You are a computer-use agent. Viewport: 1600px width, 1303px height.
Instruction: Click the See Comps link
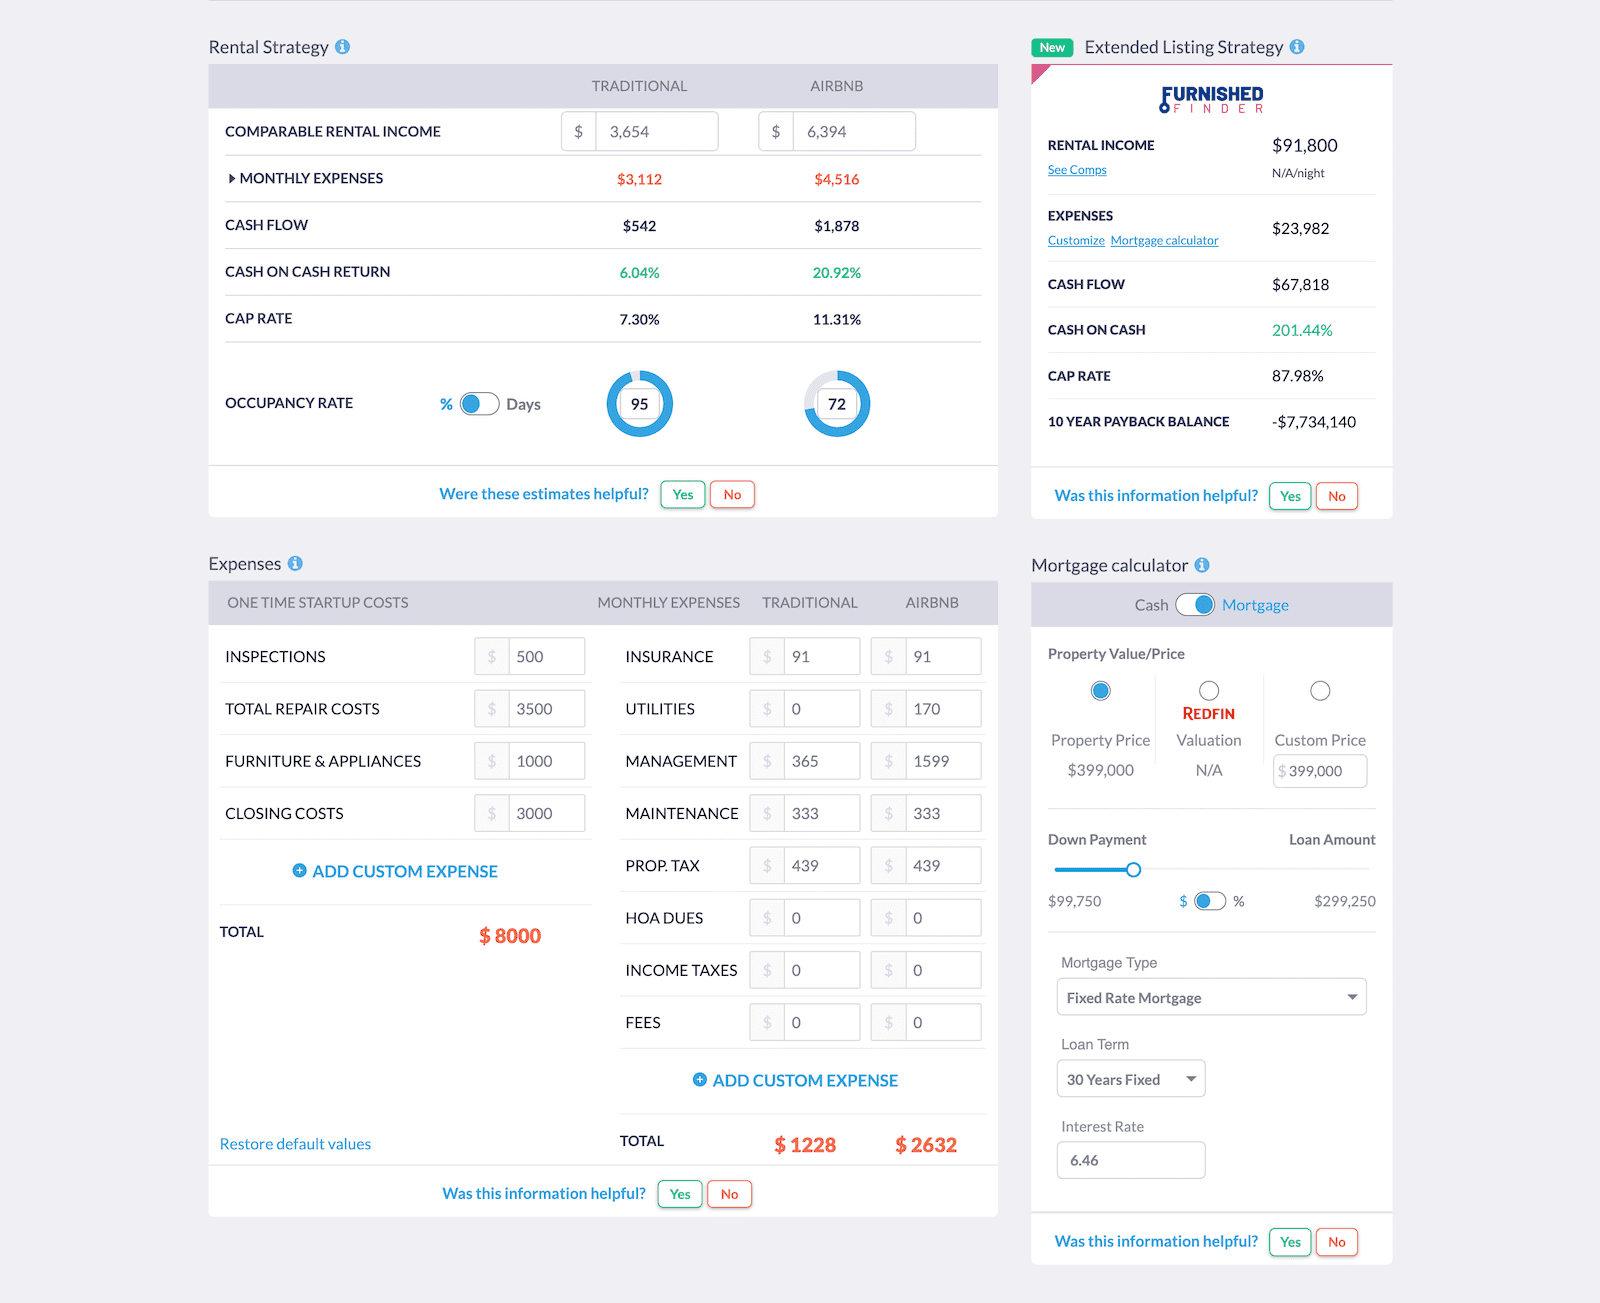tap(1077, 170)
